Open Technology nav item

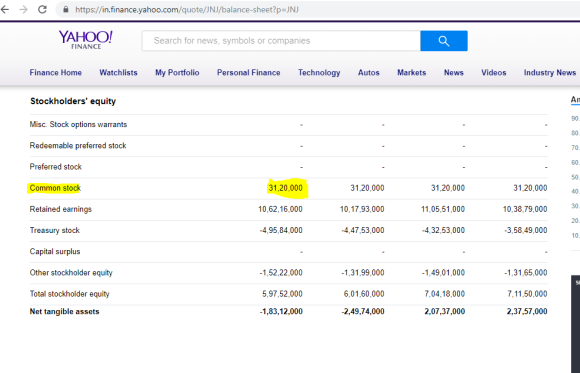pyautogui.click(x=319, y=73)
